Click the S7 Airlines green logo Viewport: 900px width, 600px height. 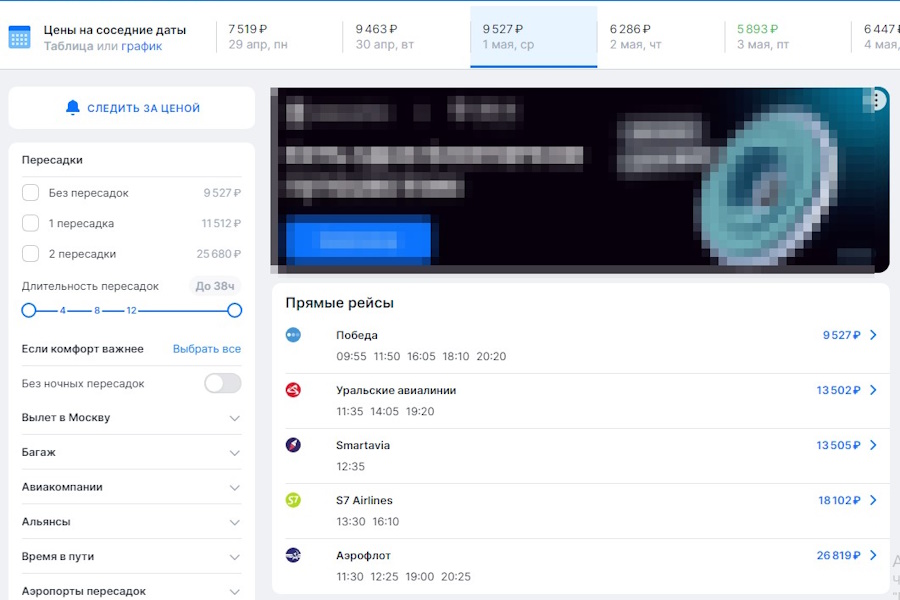293,500
